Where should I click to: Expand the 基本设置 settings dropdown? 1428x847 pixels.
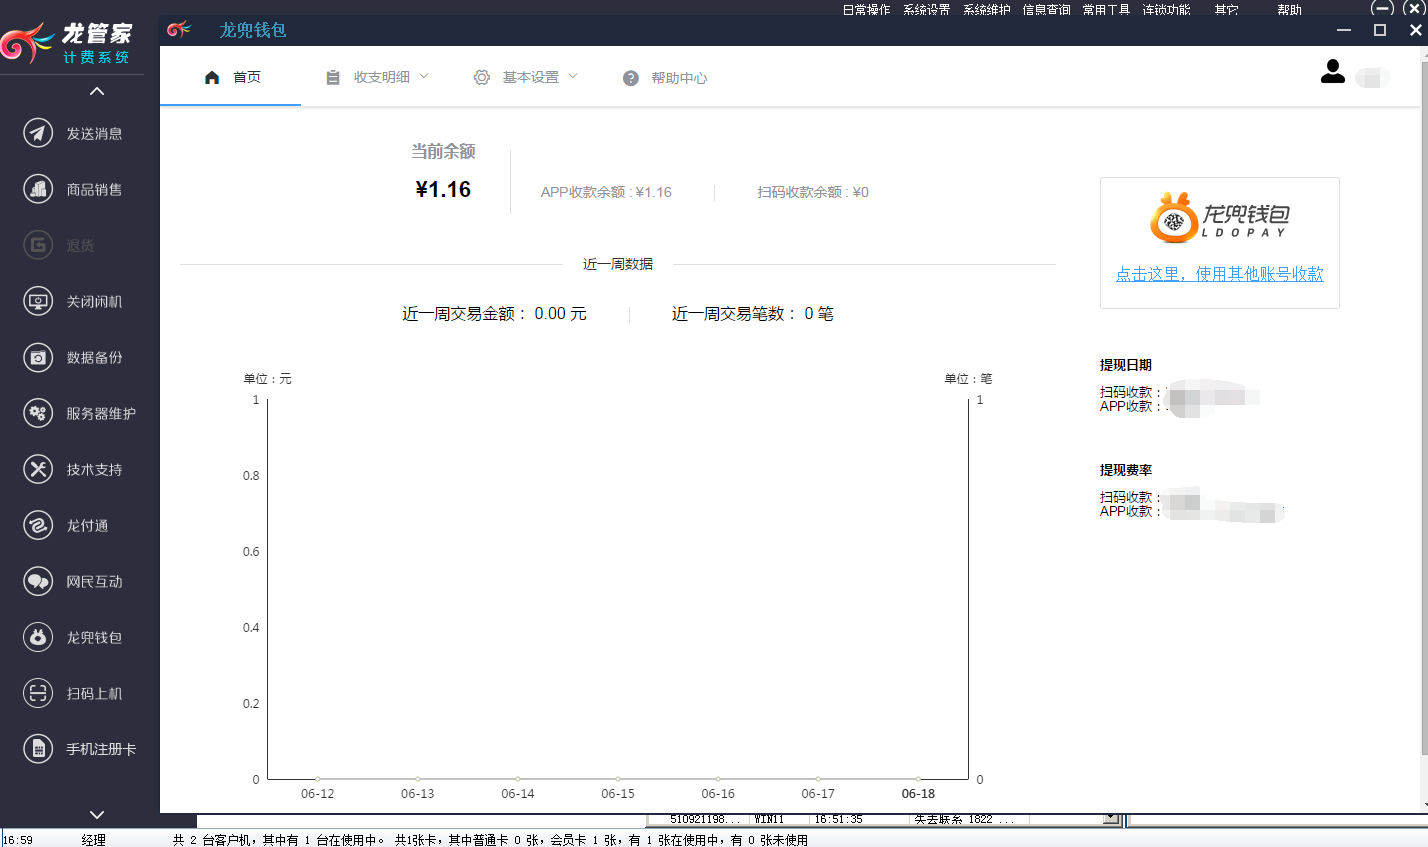pos(526,77)
